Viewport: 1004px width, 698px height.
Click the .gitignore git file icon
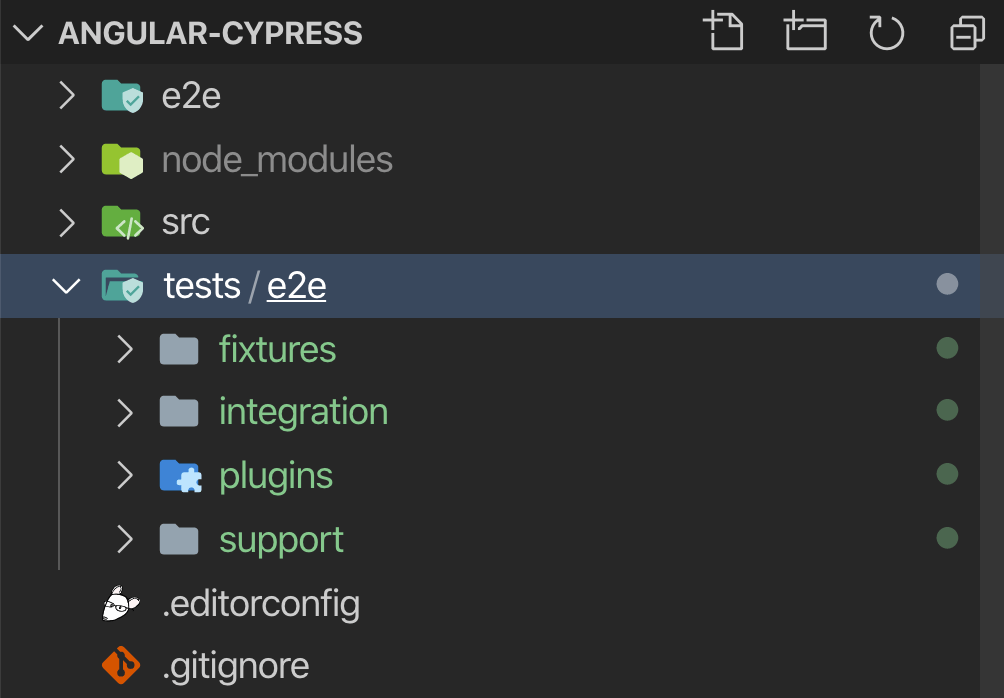pyautogui.click(x=122, y=665)
